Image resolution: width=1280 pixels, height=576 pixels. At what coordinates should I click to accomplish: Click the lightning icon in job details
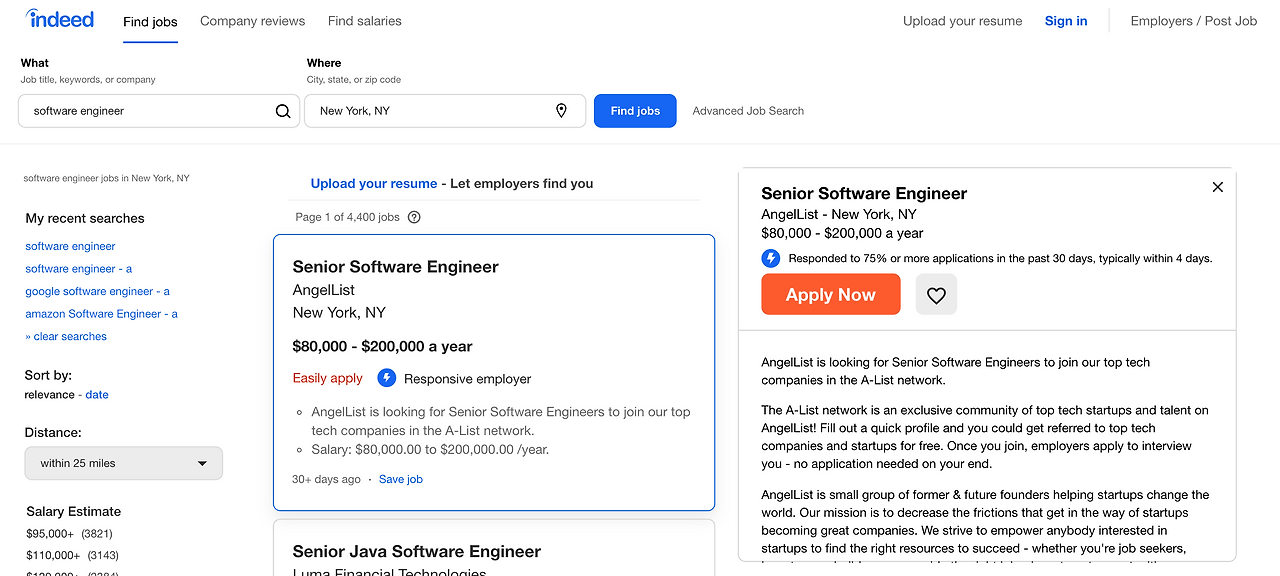tap(770, 258)
